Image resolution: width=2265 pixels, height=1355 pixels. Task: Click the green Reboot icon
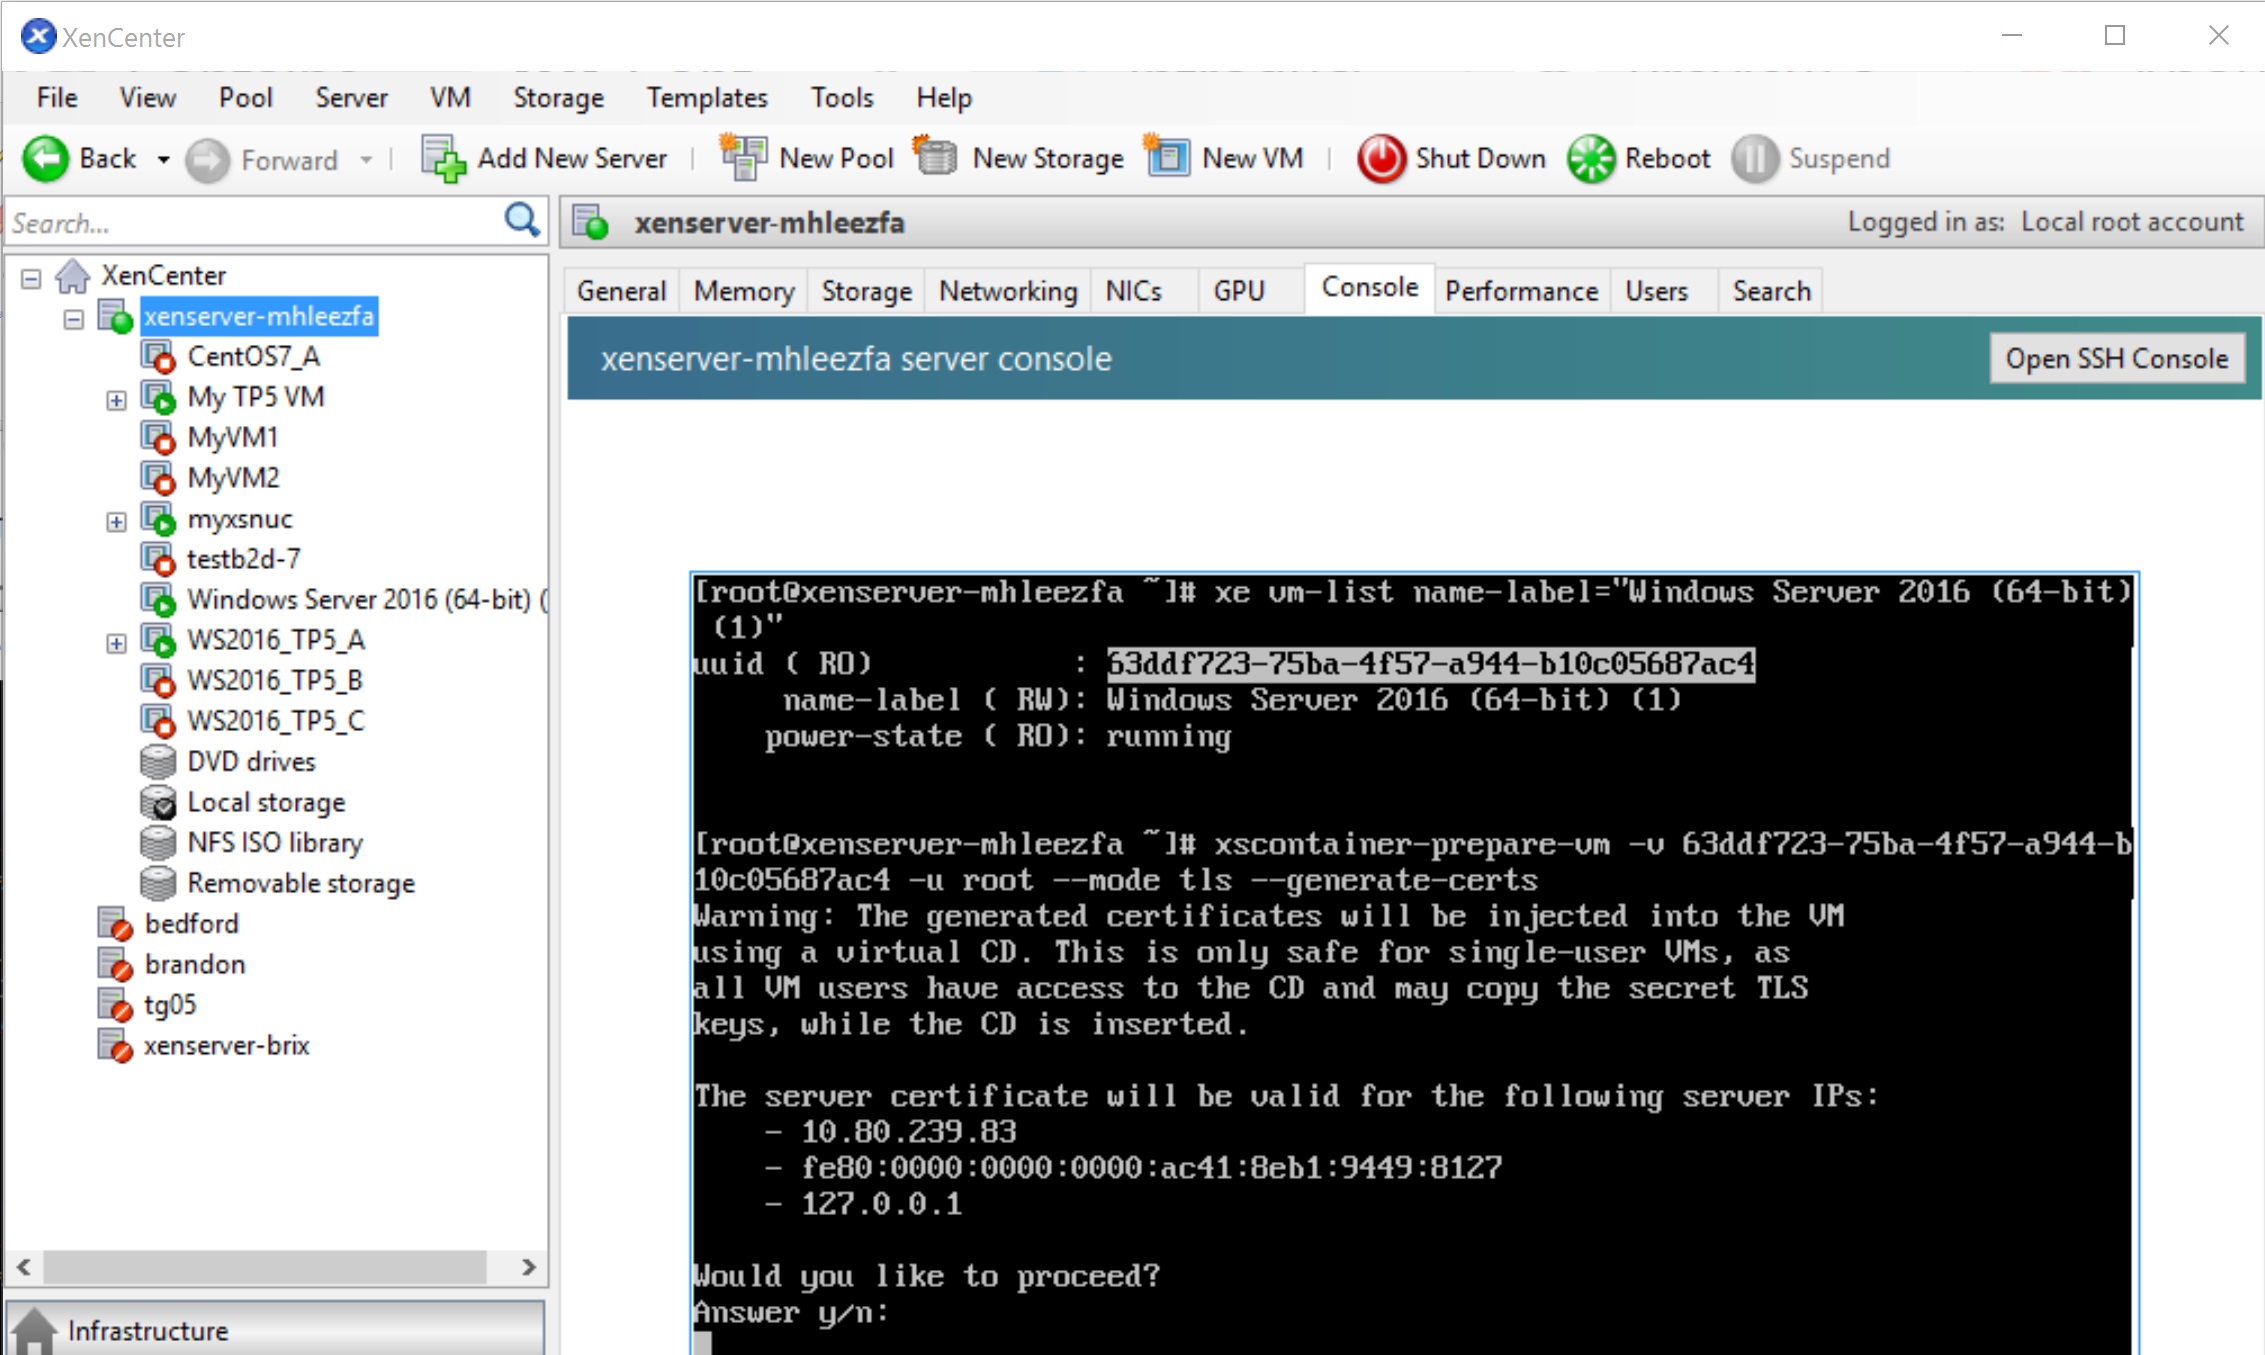[x=1590, y=159]
